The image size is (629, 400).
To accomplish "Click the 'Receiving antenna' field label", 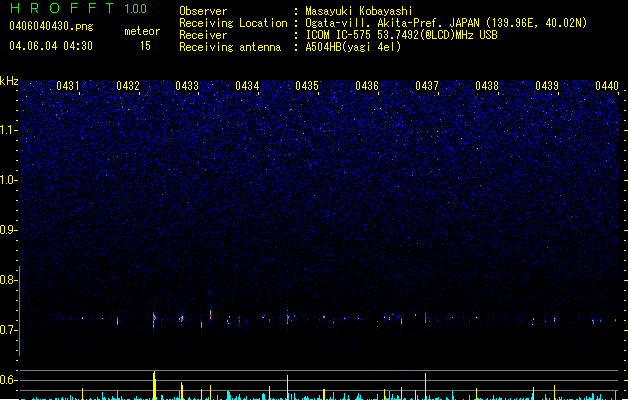I will [230, 47].
